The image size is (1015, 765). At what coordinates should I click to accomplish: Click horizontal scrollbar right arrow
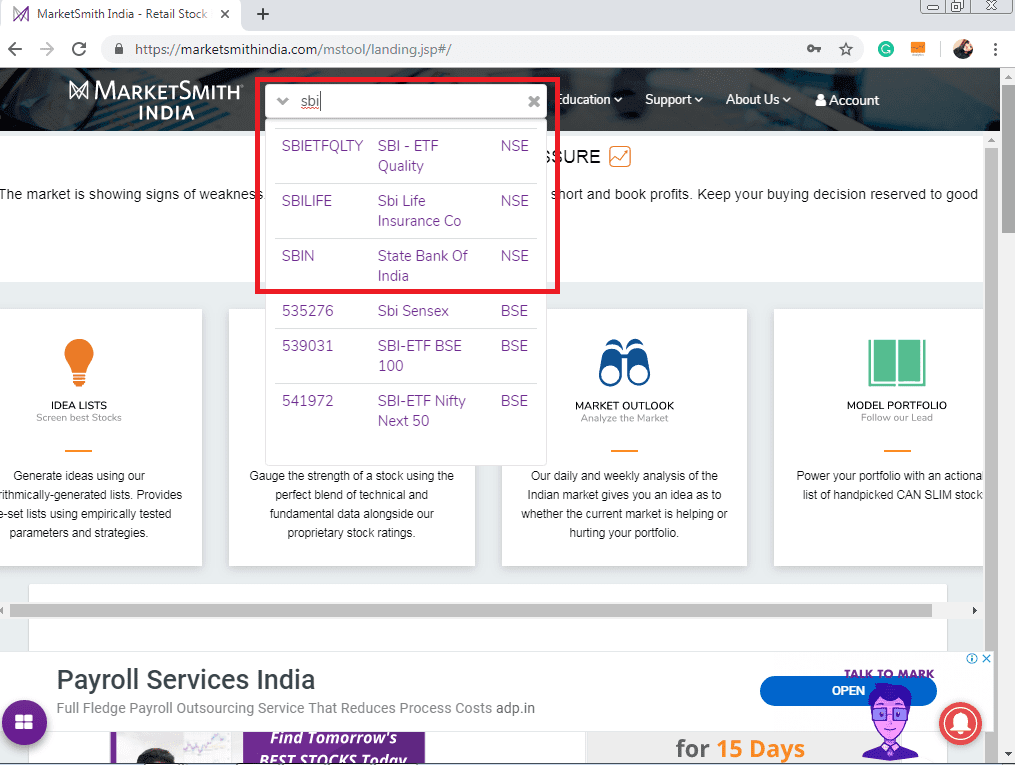(975, 610)
